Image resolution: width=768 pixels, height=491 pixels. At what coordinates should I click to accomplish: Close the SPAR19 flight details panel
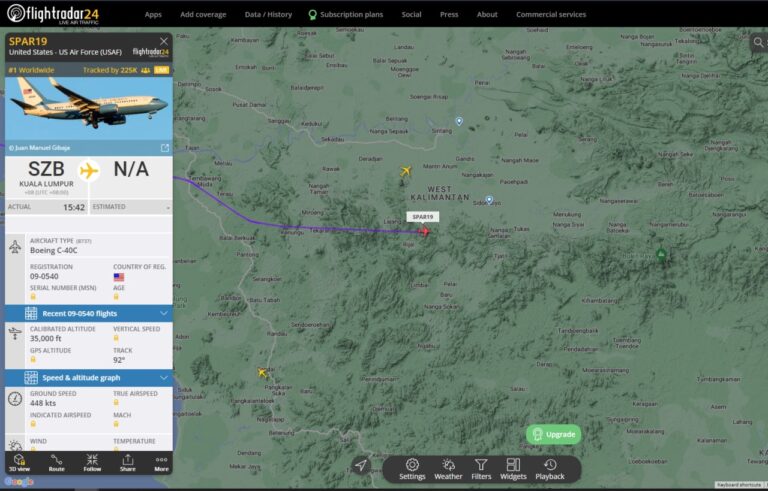(164, 41)
